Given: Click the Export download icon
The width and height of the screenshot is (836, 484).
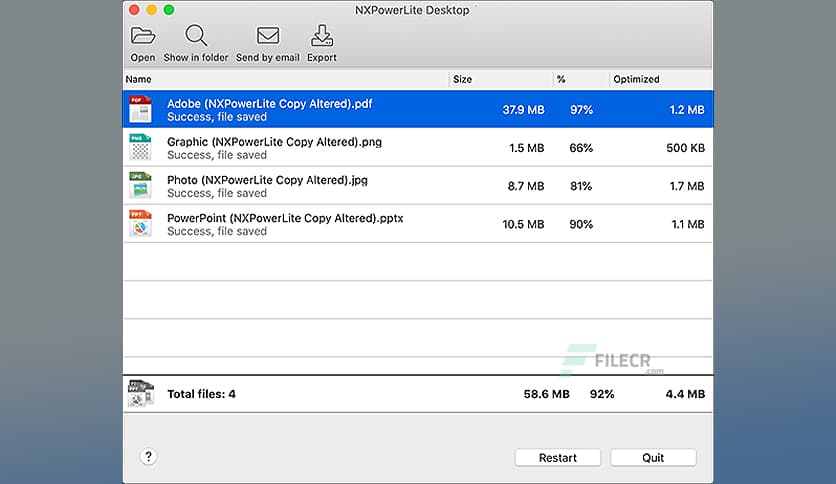Looking at the screenshot, I should click(321, 36).
